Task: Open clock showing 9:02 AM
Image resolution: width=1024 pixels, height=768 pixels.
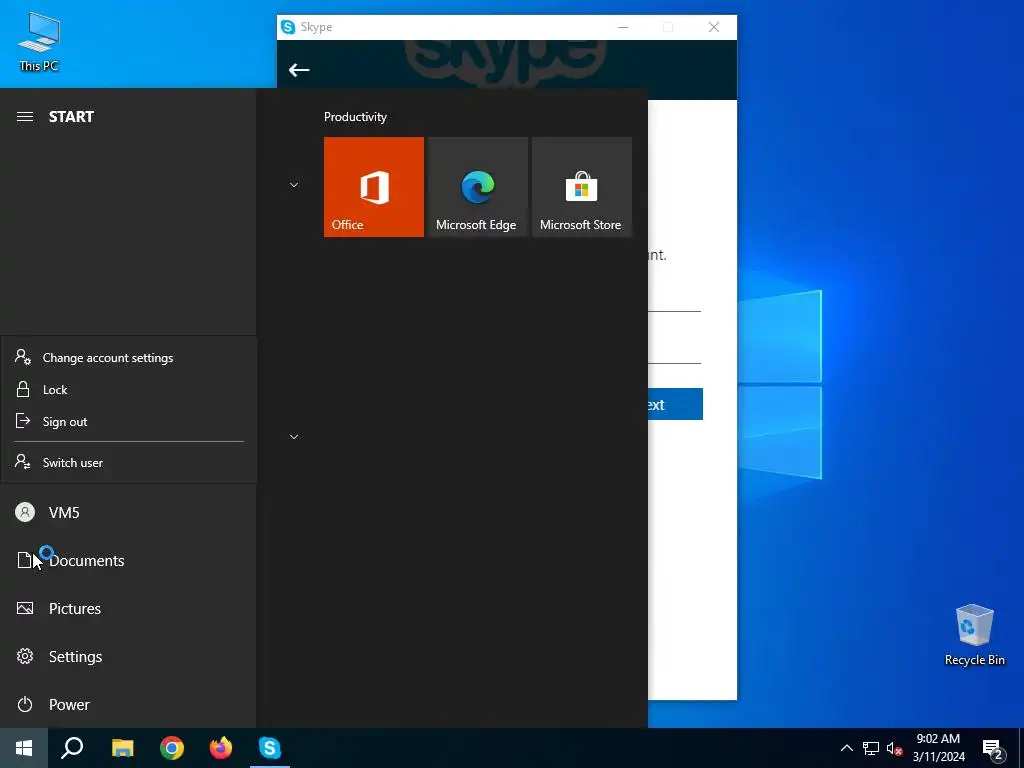Action: [x=938, y=748]
